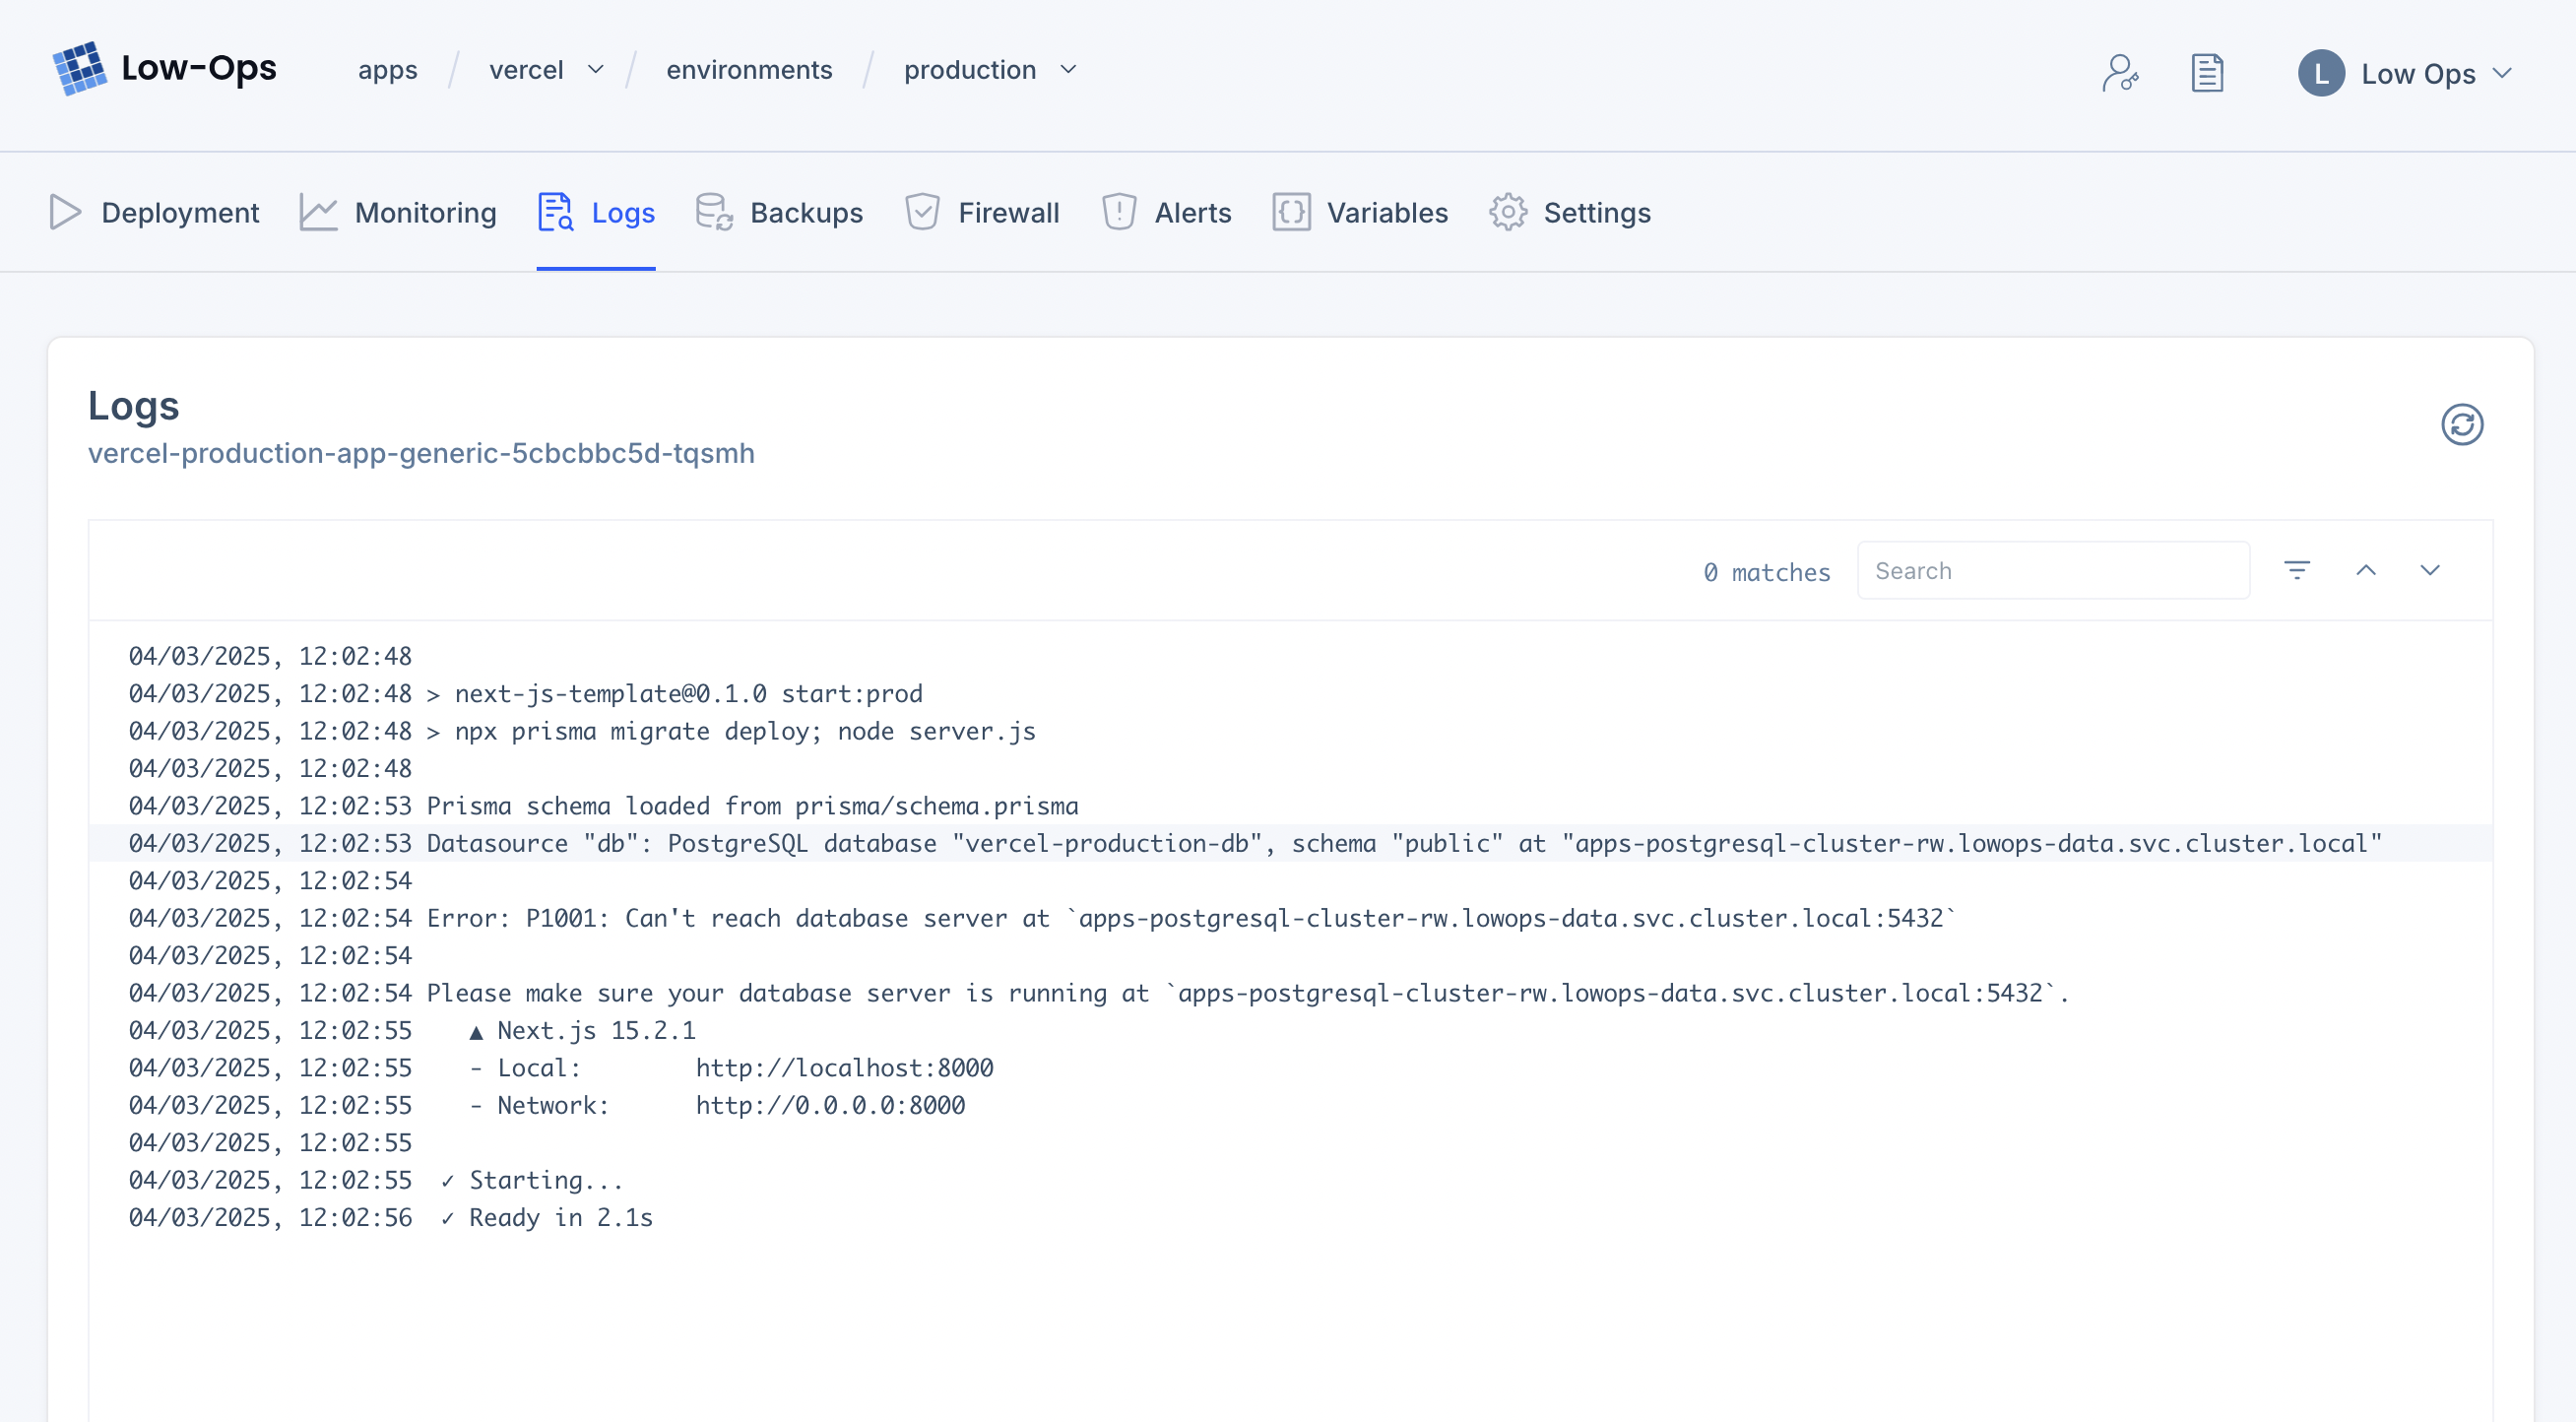Switch to the Variables tab
Image resolution: width=2576 pixels, height=1422 pixels.
pyautogui.click(x=1360, y=212)
